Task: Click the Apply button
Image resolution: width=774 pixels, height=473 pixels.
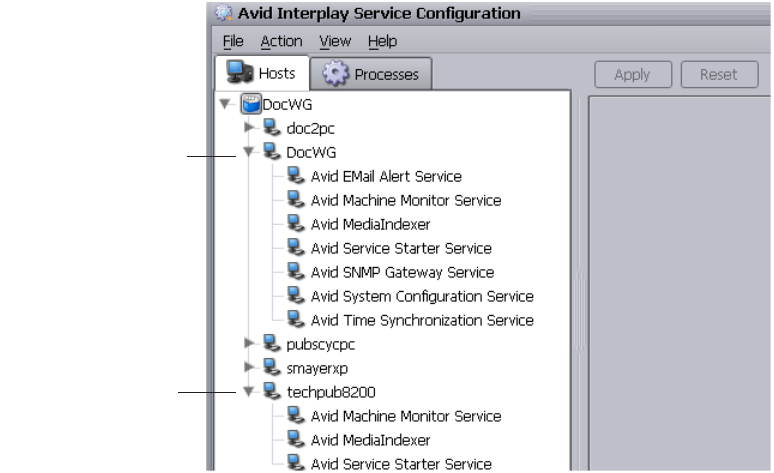Action: (x=633, y=75)
